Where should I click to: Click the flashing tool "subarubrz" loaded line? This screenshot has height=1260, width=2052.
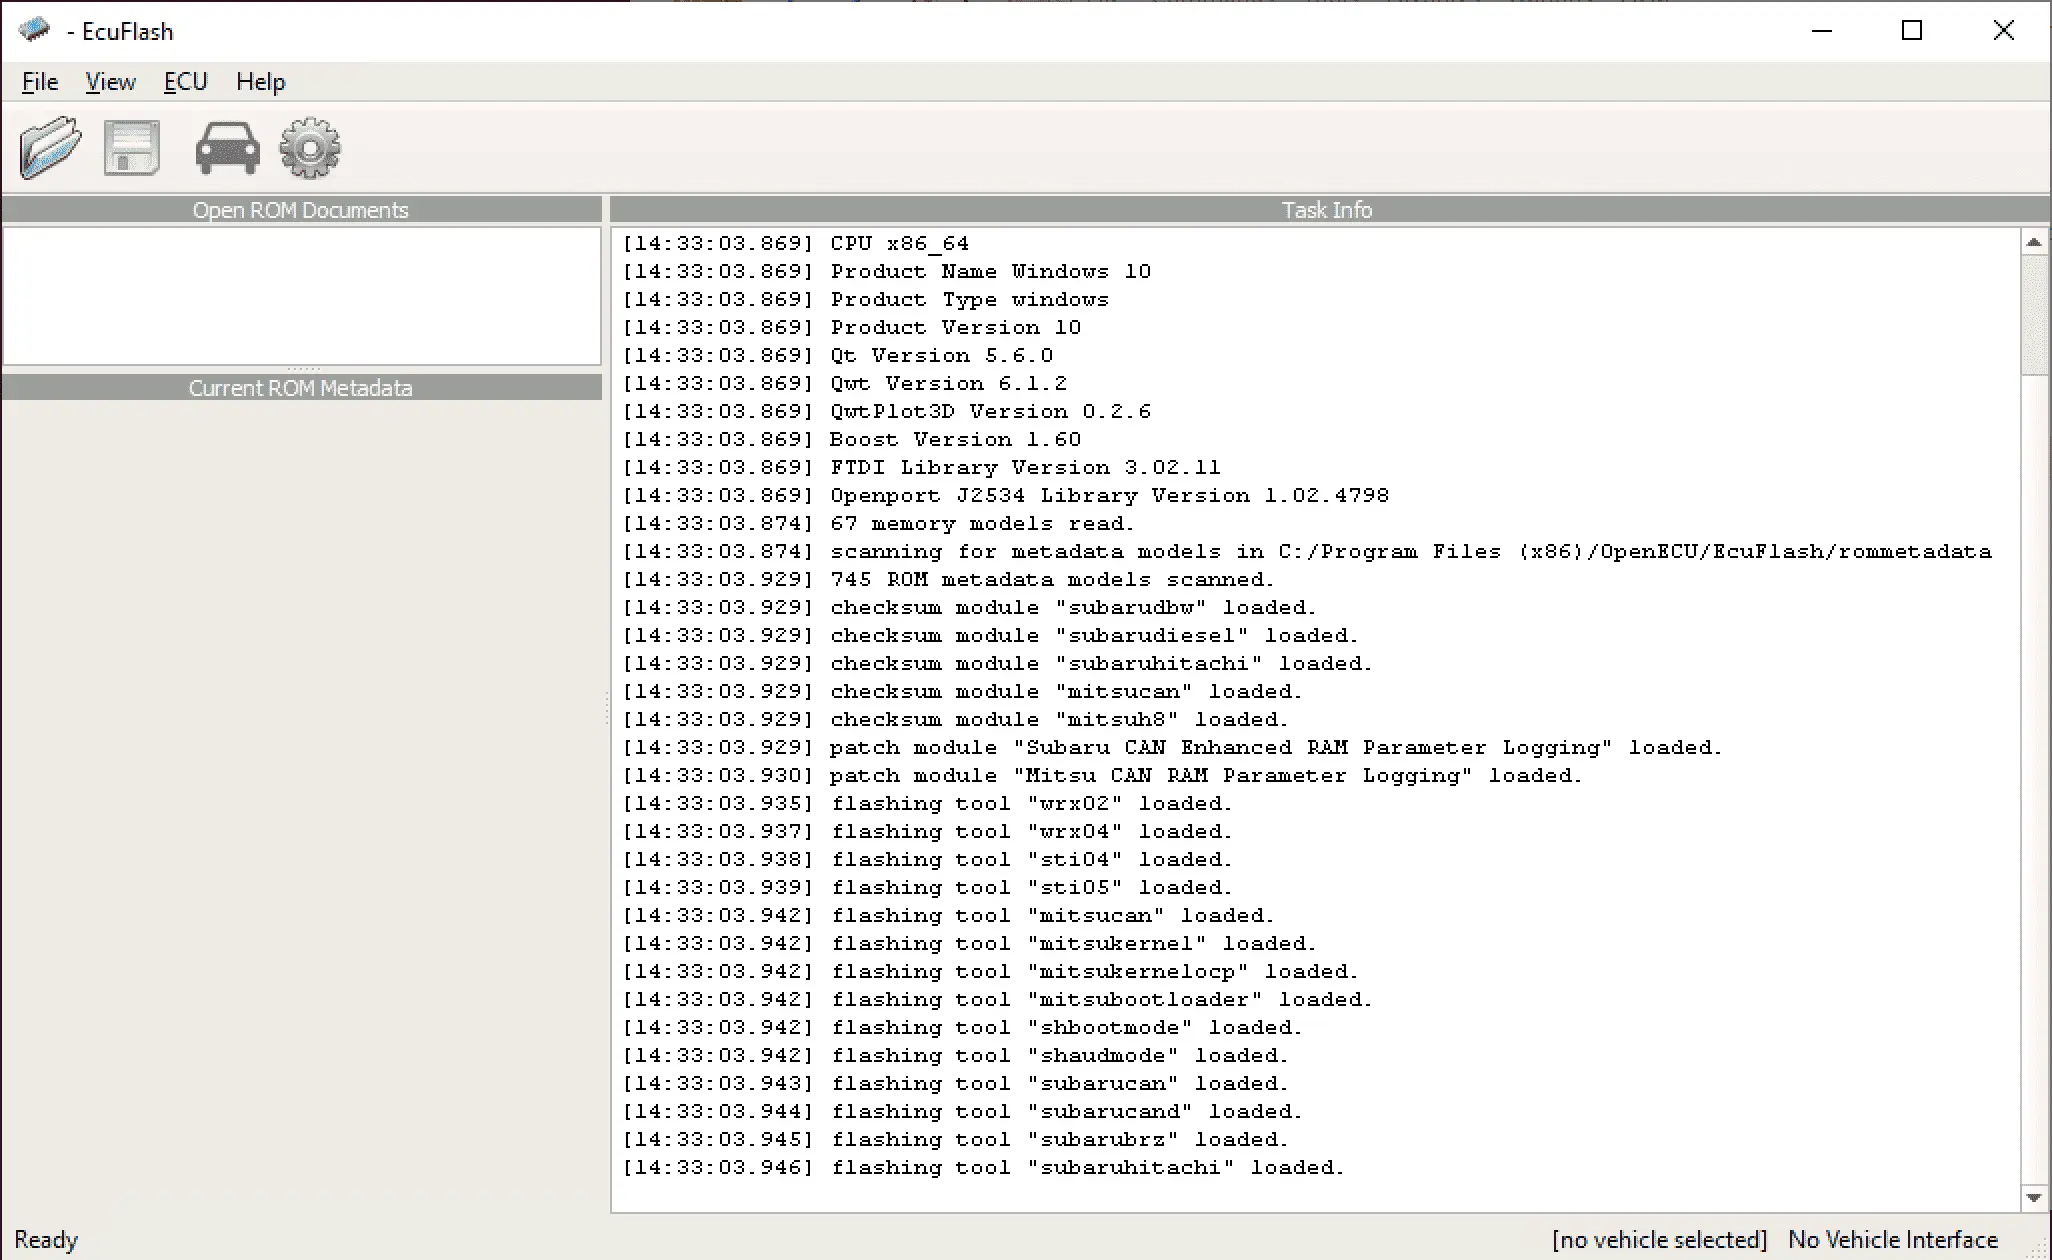tap(956, 1139)
